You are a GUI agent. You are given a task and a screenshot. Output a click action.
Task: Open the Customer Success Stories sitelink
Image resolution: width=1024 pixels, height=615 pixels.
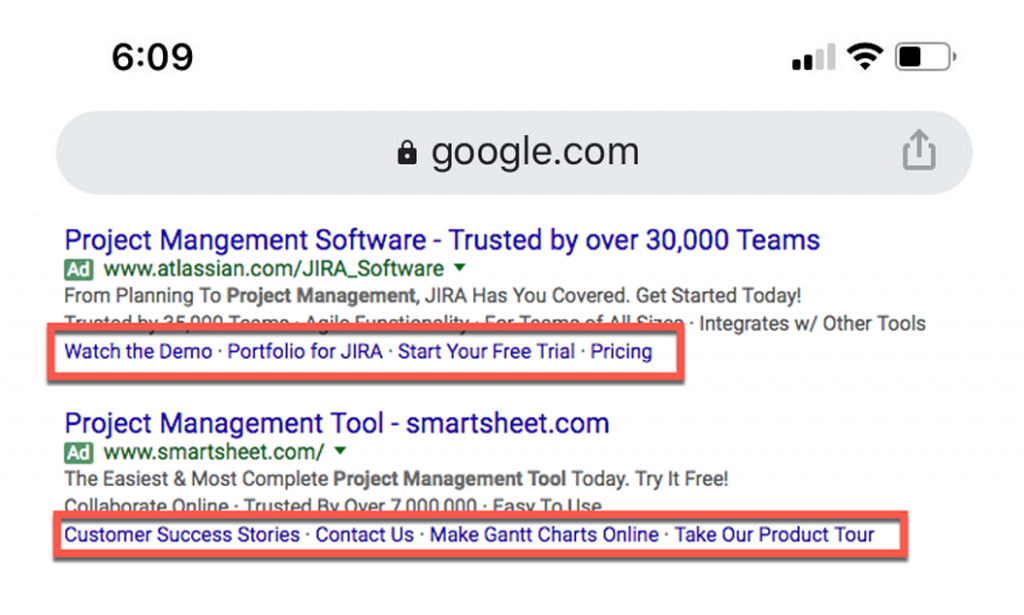182,535
